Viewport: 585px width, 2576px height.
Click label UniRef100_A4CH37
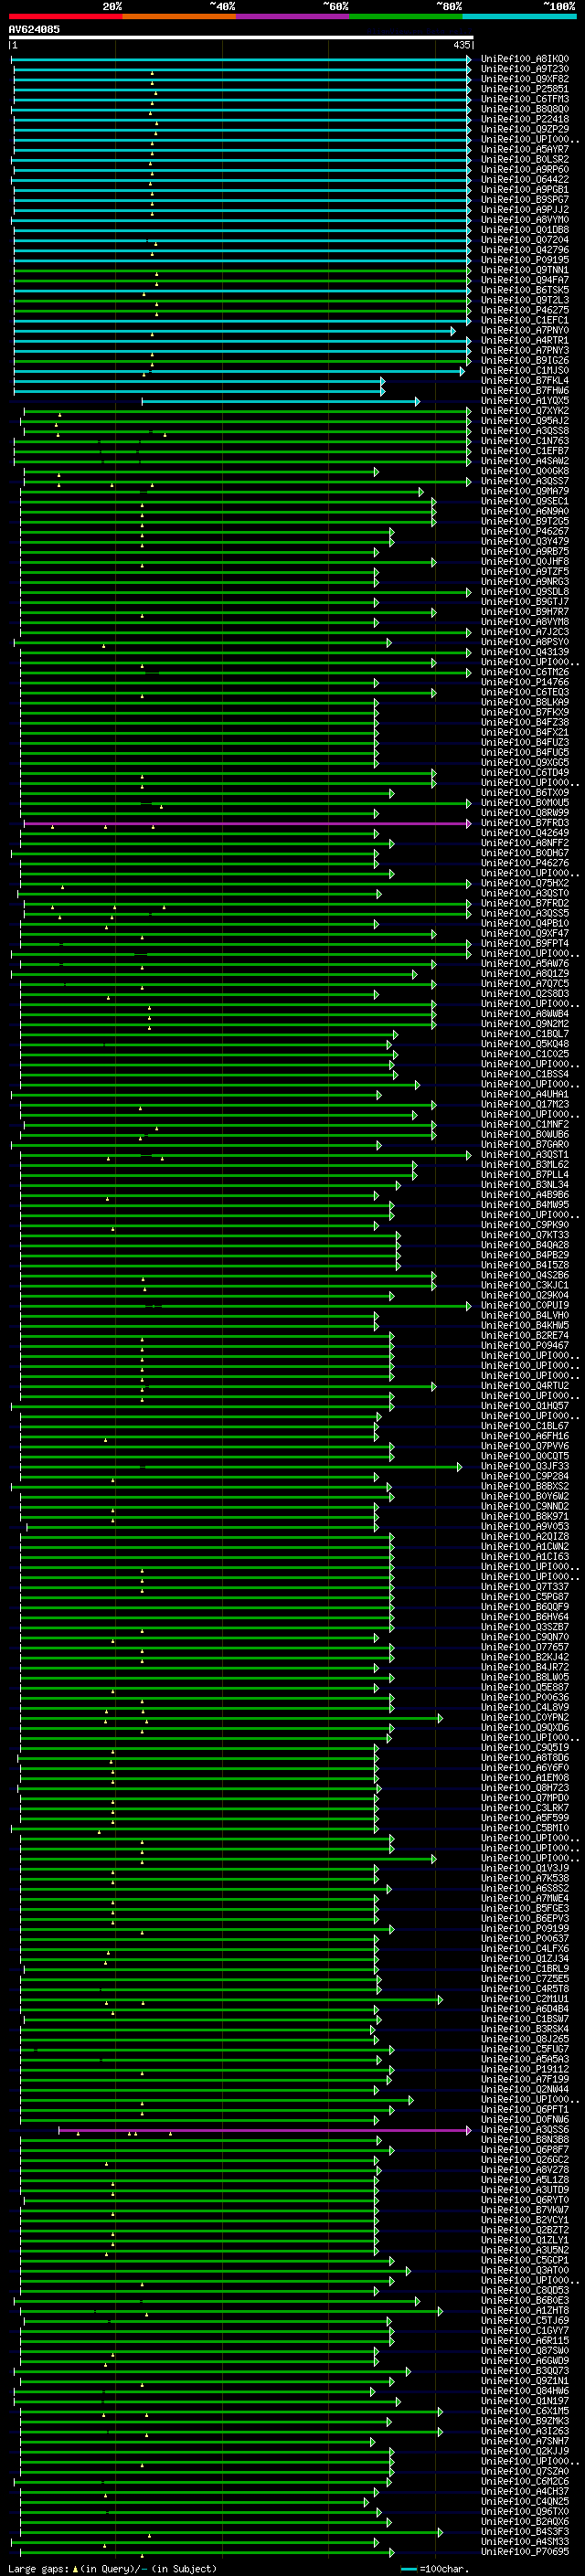coord(525,2492)
